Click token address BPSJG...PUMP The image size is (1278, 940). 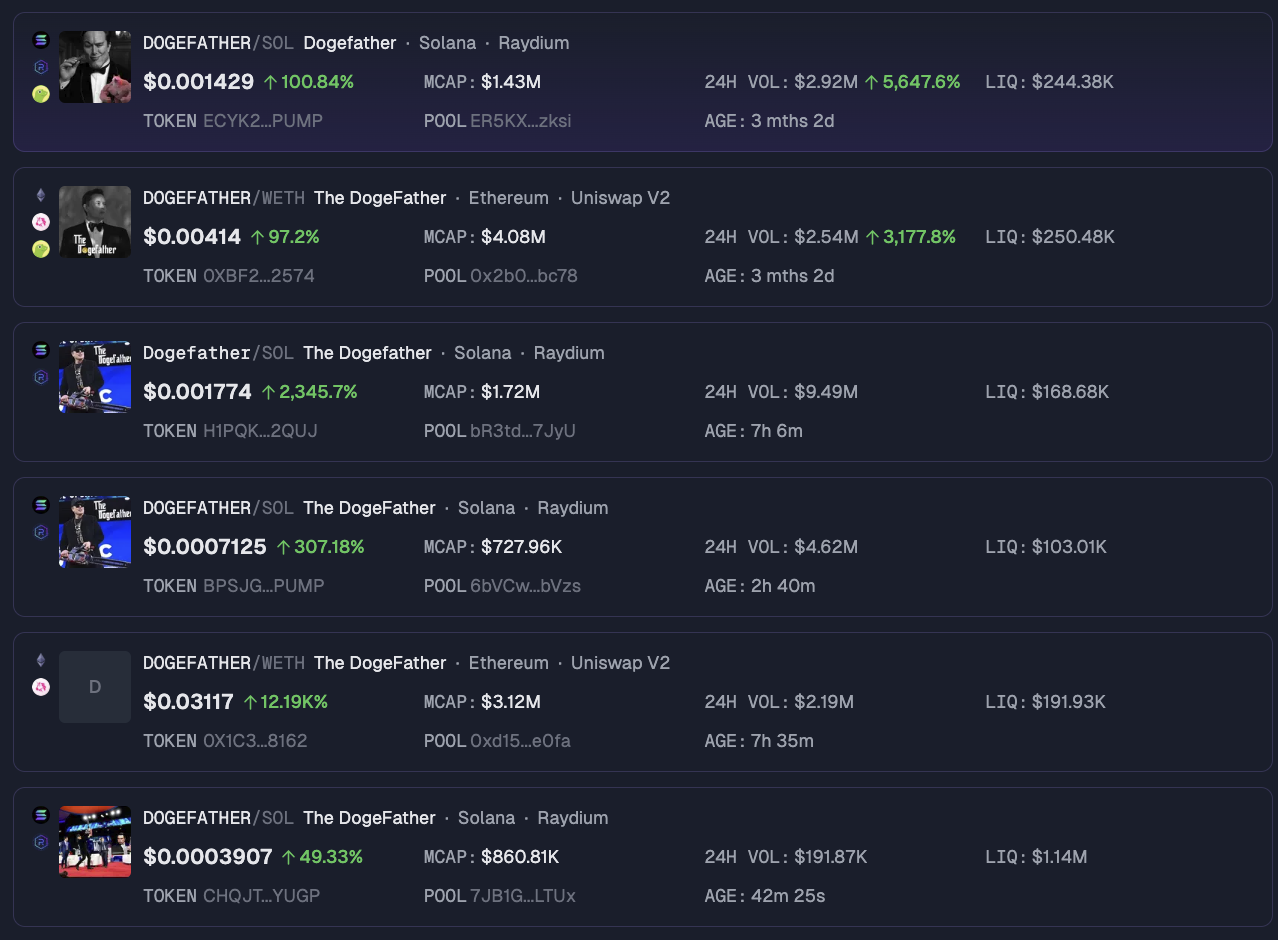pos(264,586)
